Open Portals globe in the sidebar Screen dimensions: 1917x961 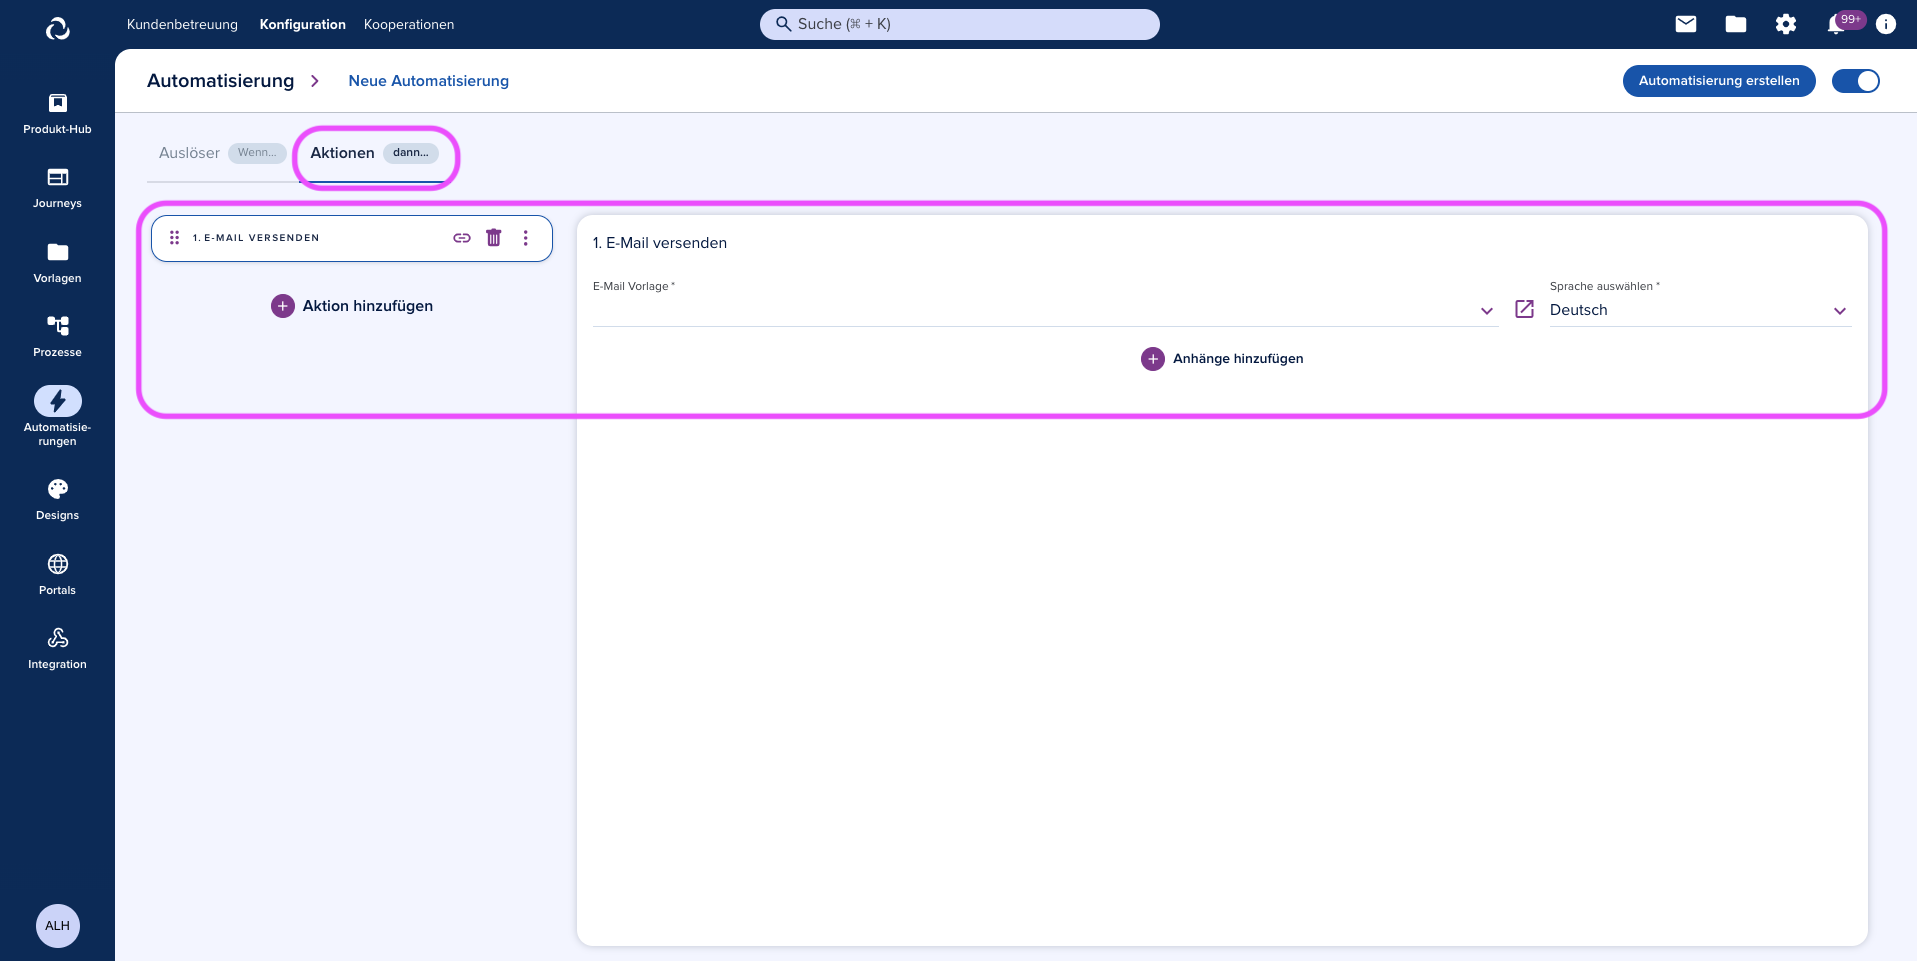pyautogui.click(x=57, y=575)
